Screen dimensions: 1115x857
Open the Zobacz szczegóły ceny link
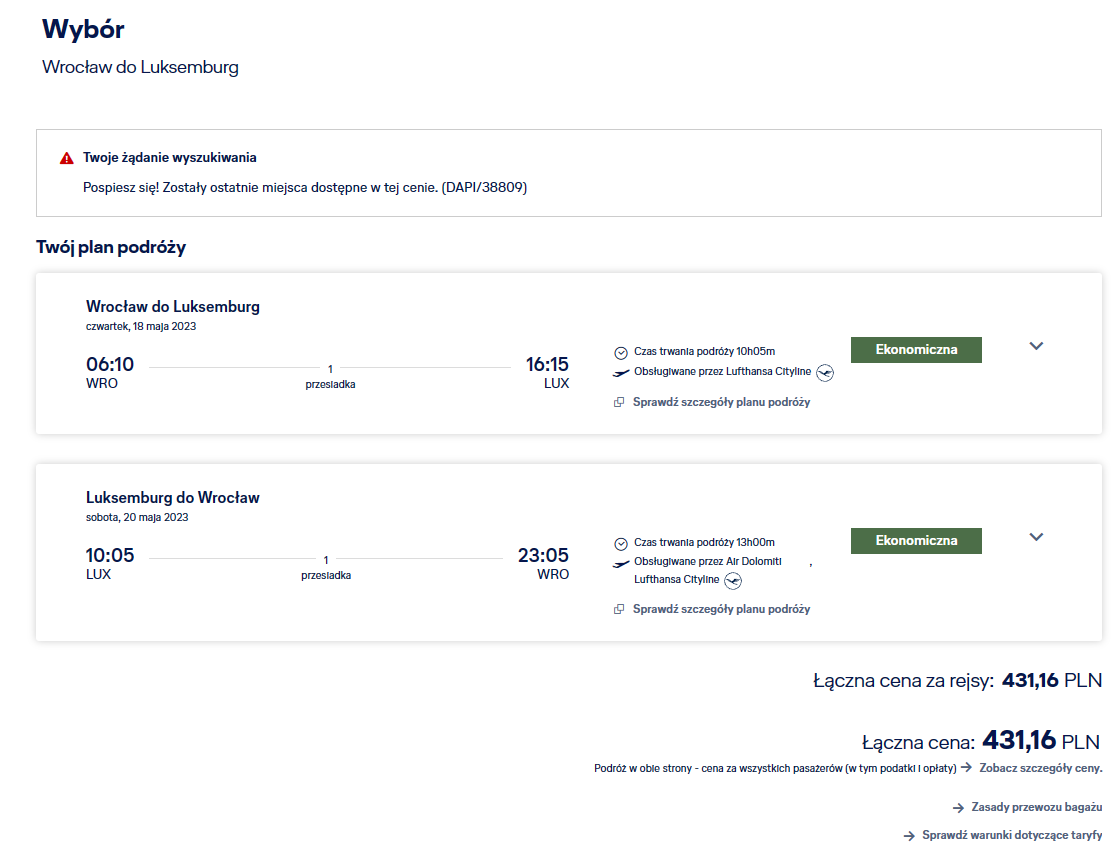click(x=1040, y=768)
